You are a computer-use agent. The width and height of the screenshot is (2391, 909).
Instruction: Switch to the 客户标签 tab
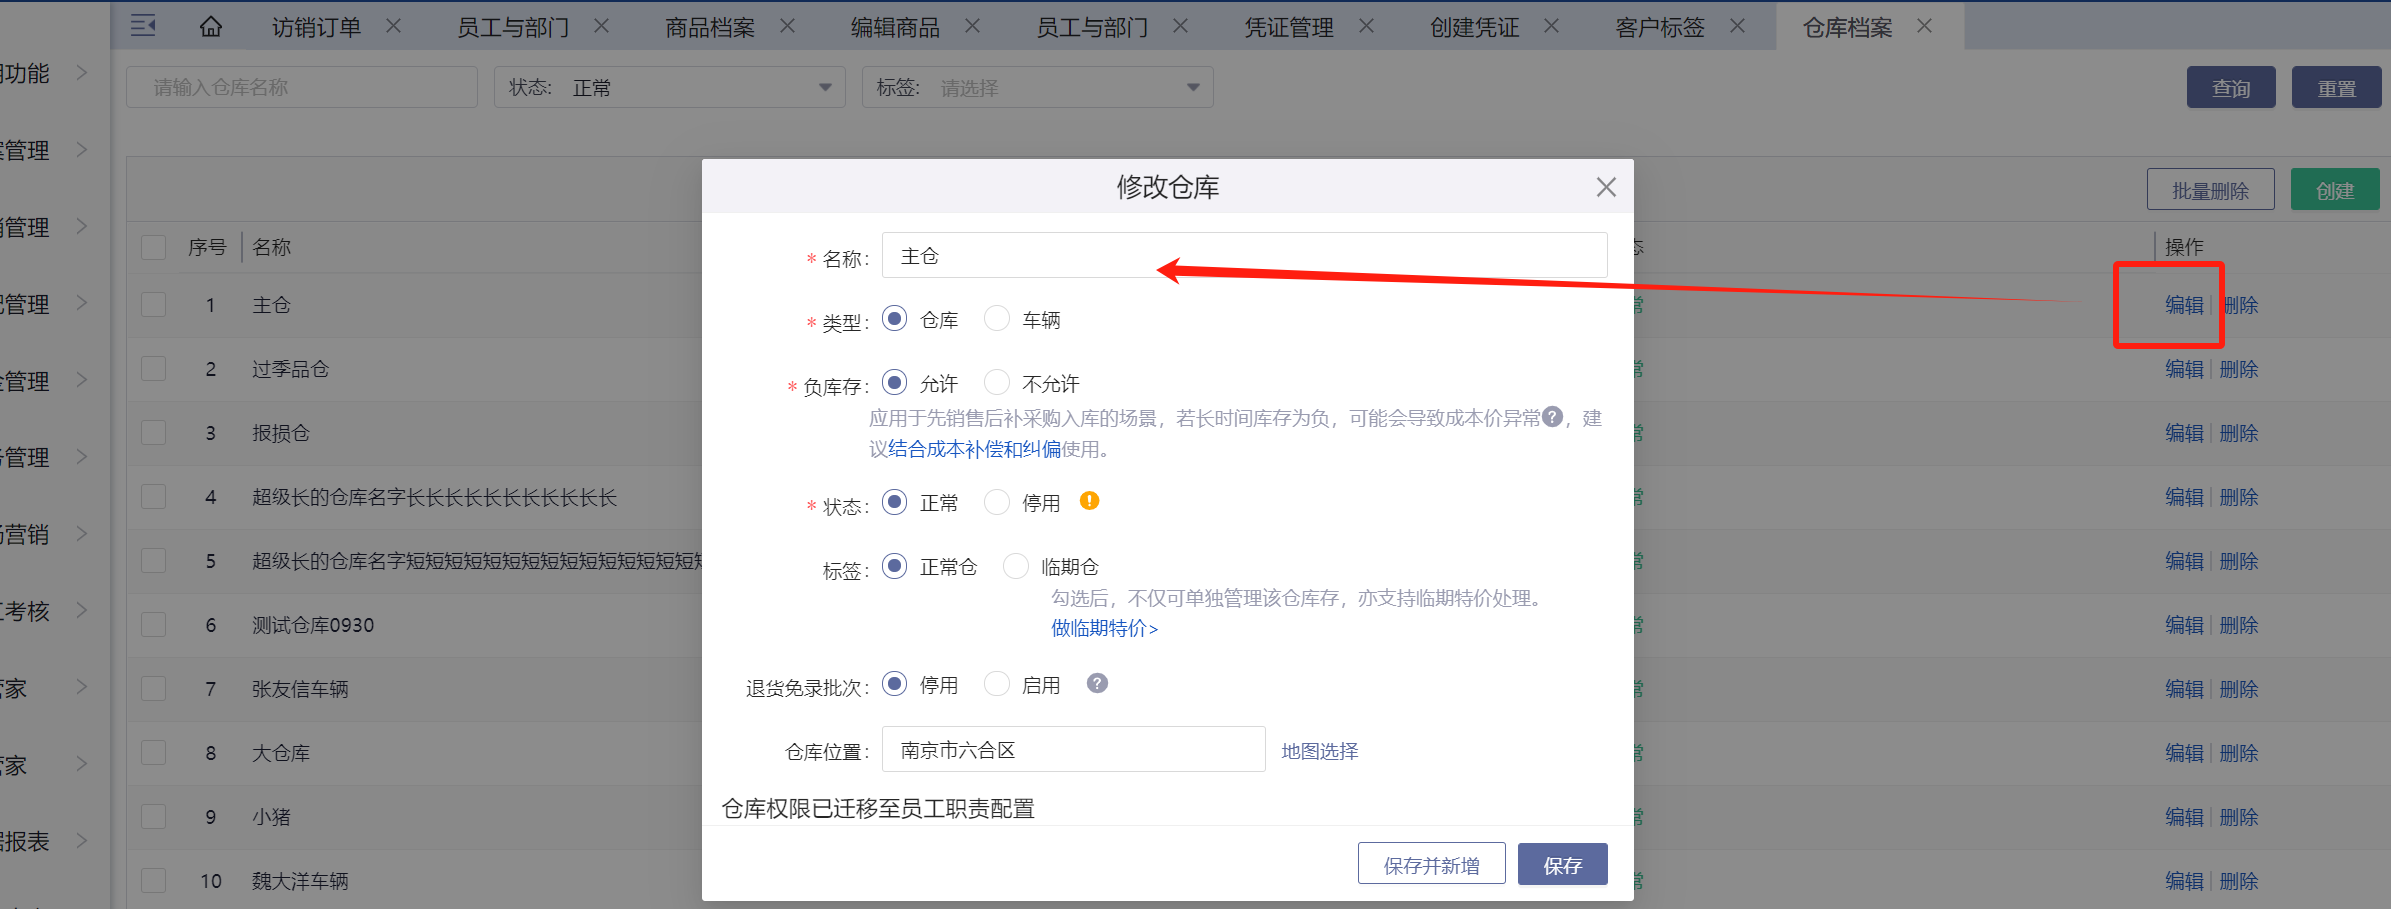(x=1659, y=28)
